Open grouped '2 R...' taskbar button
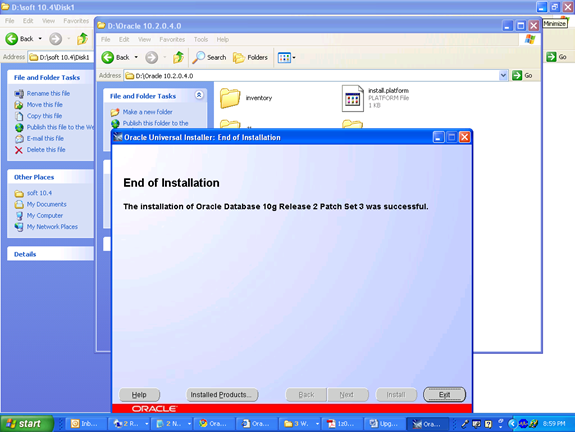Image resolution: width=576 pixels, height=433 pixels. pyautogui.click(x=129, y=423)
